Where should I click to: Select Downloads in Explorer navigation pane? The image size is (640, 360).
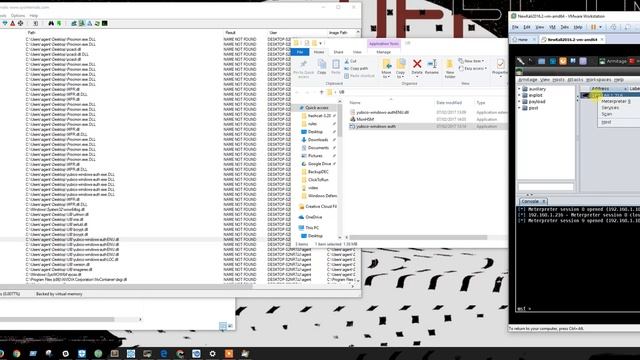(x=318, y=140)
